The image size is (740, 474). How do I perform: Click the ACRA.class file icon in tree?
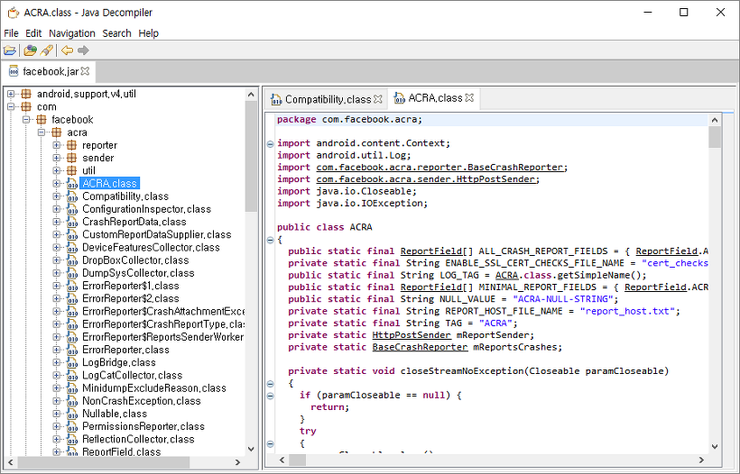pyautogui.click(x=72, y=183)
